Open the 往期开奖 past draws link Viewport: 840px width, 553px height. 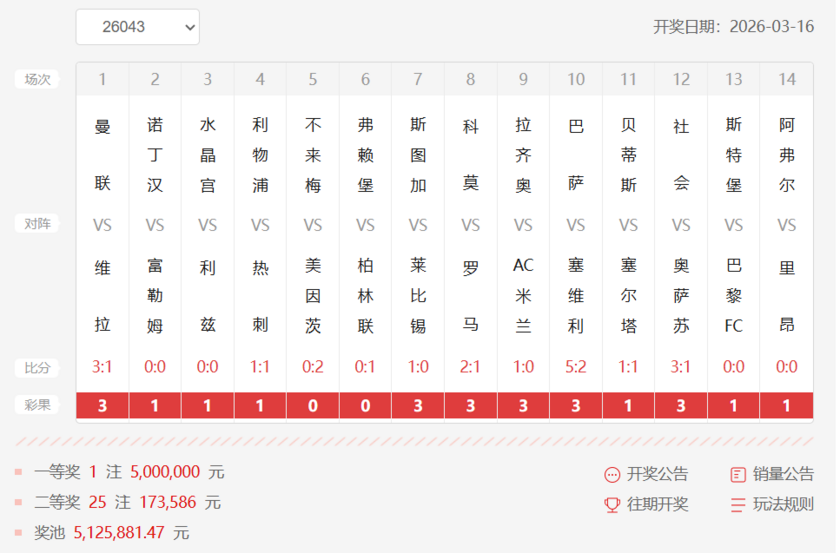(x=657, y=504)
